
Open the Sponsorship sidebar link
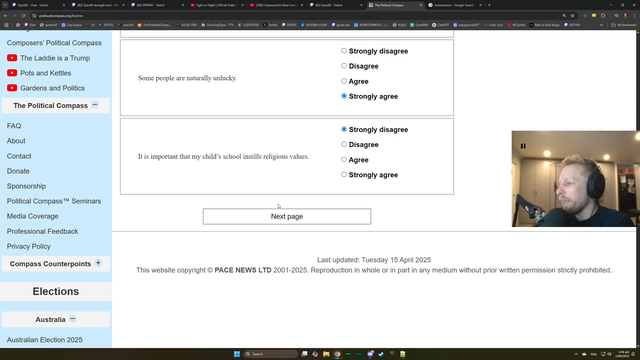26,186
